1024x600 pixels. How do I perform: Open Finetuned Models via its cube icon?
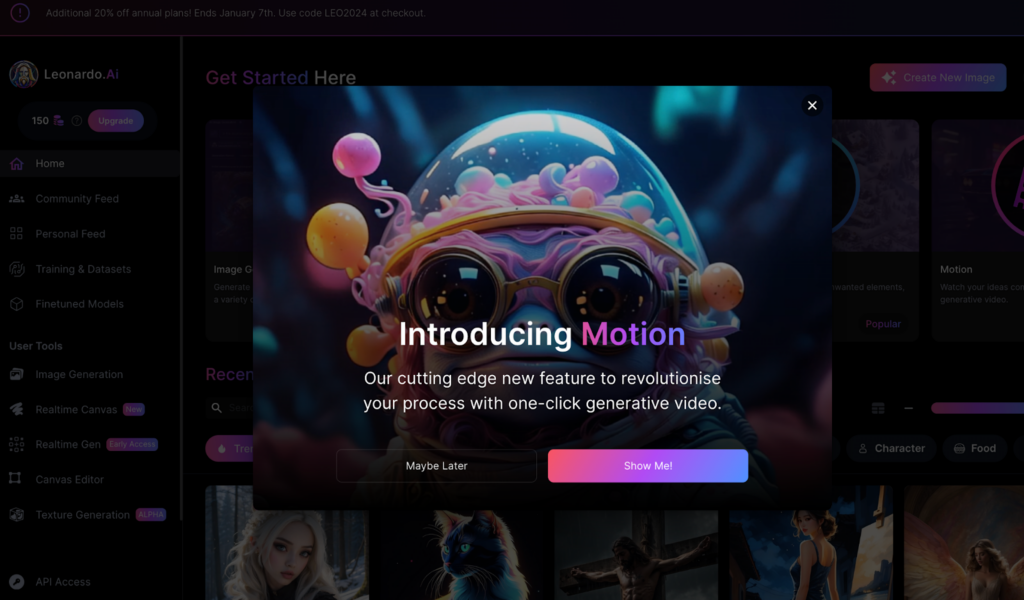16,304
